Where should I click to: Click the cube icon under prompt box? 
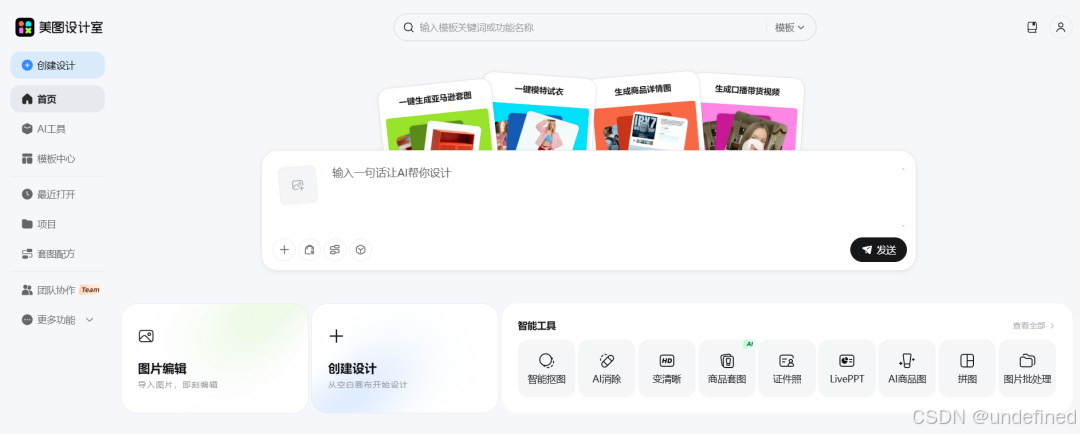(x=360, y=249)
